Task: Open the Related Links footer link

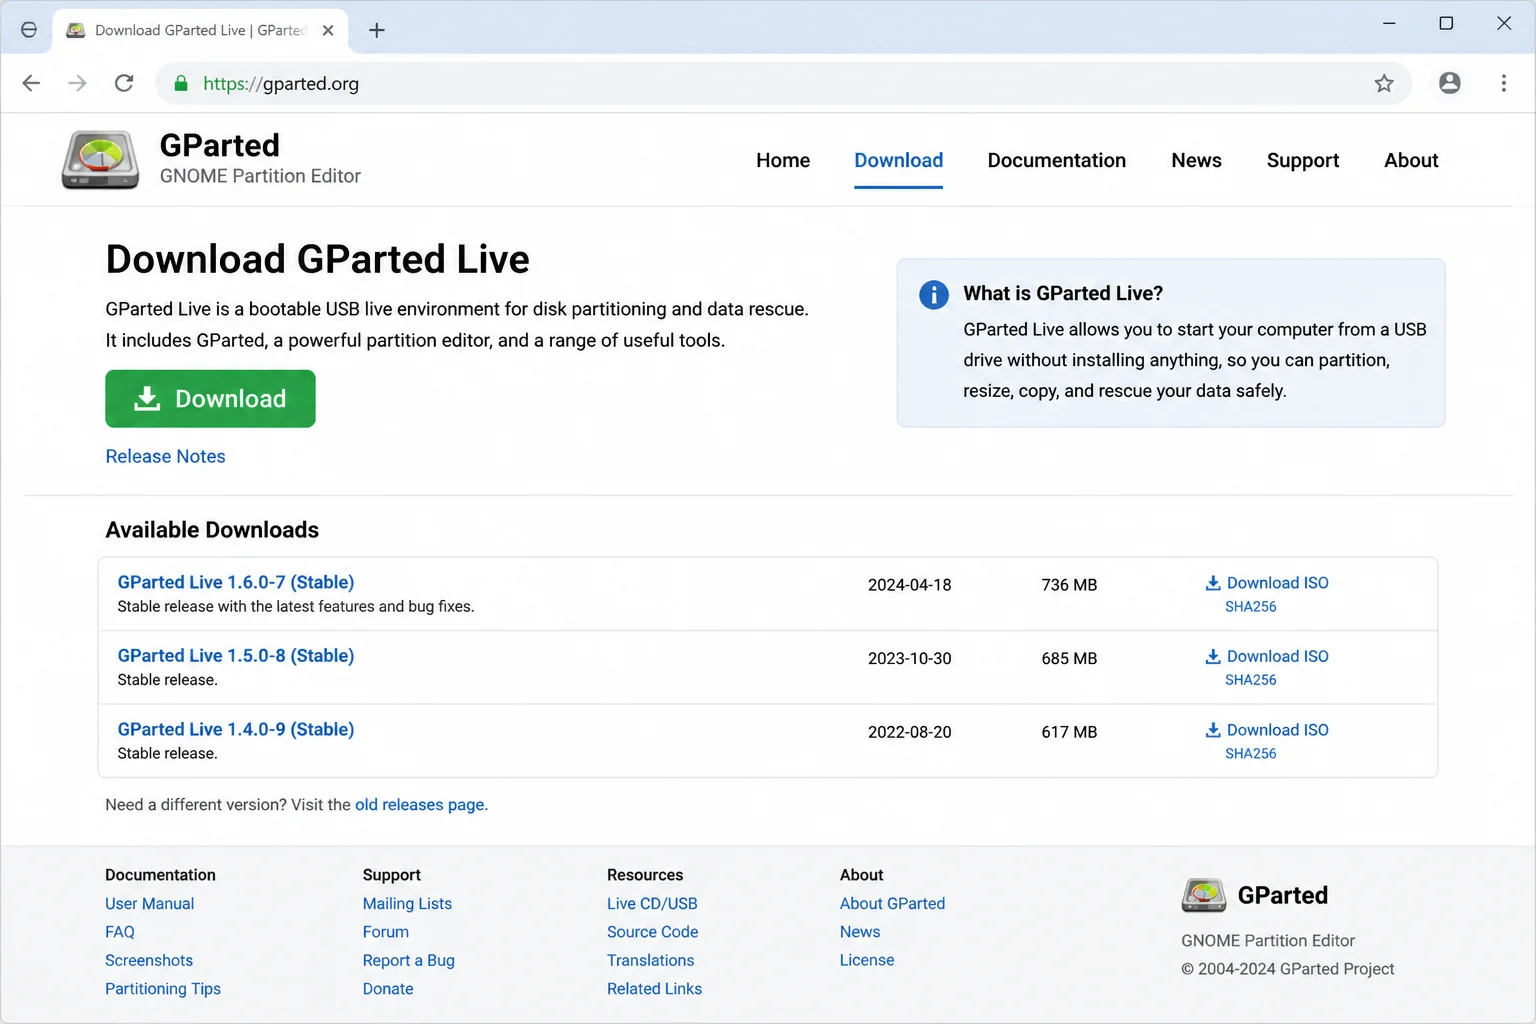Action: [654, 989]
